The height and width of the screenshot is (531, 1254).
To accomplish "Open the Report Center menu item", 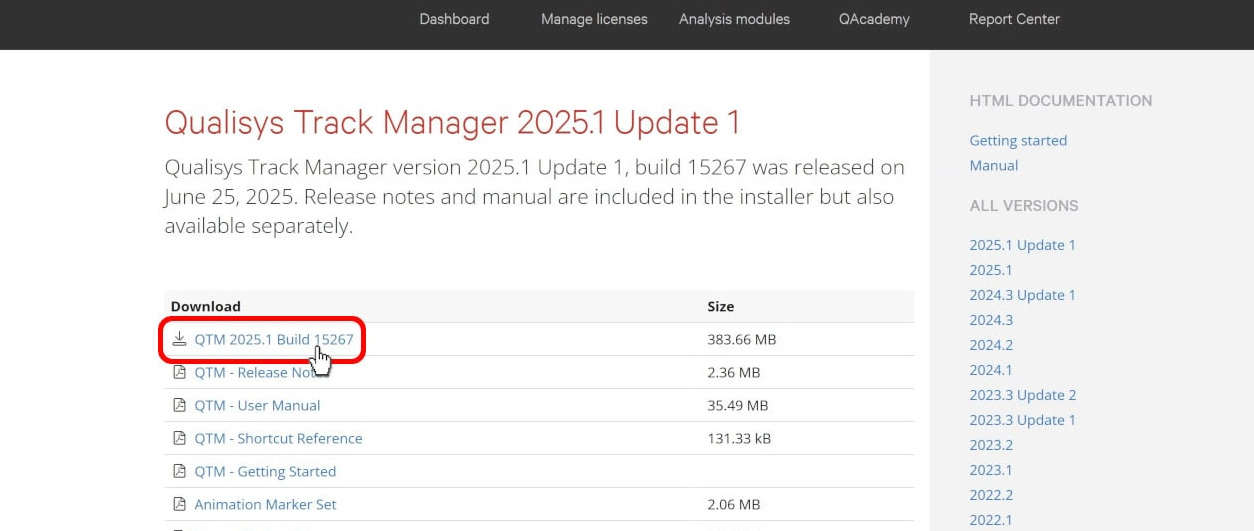I will 1014,19.
